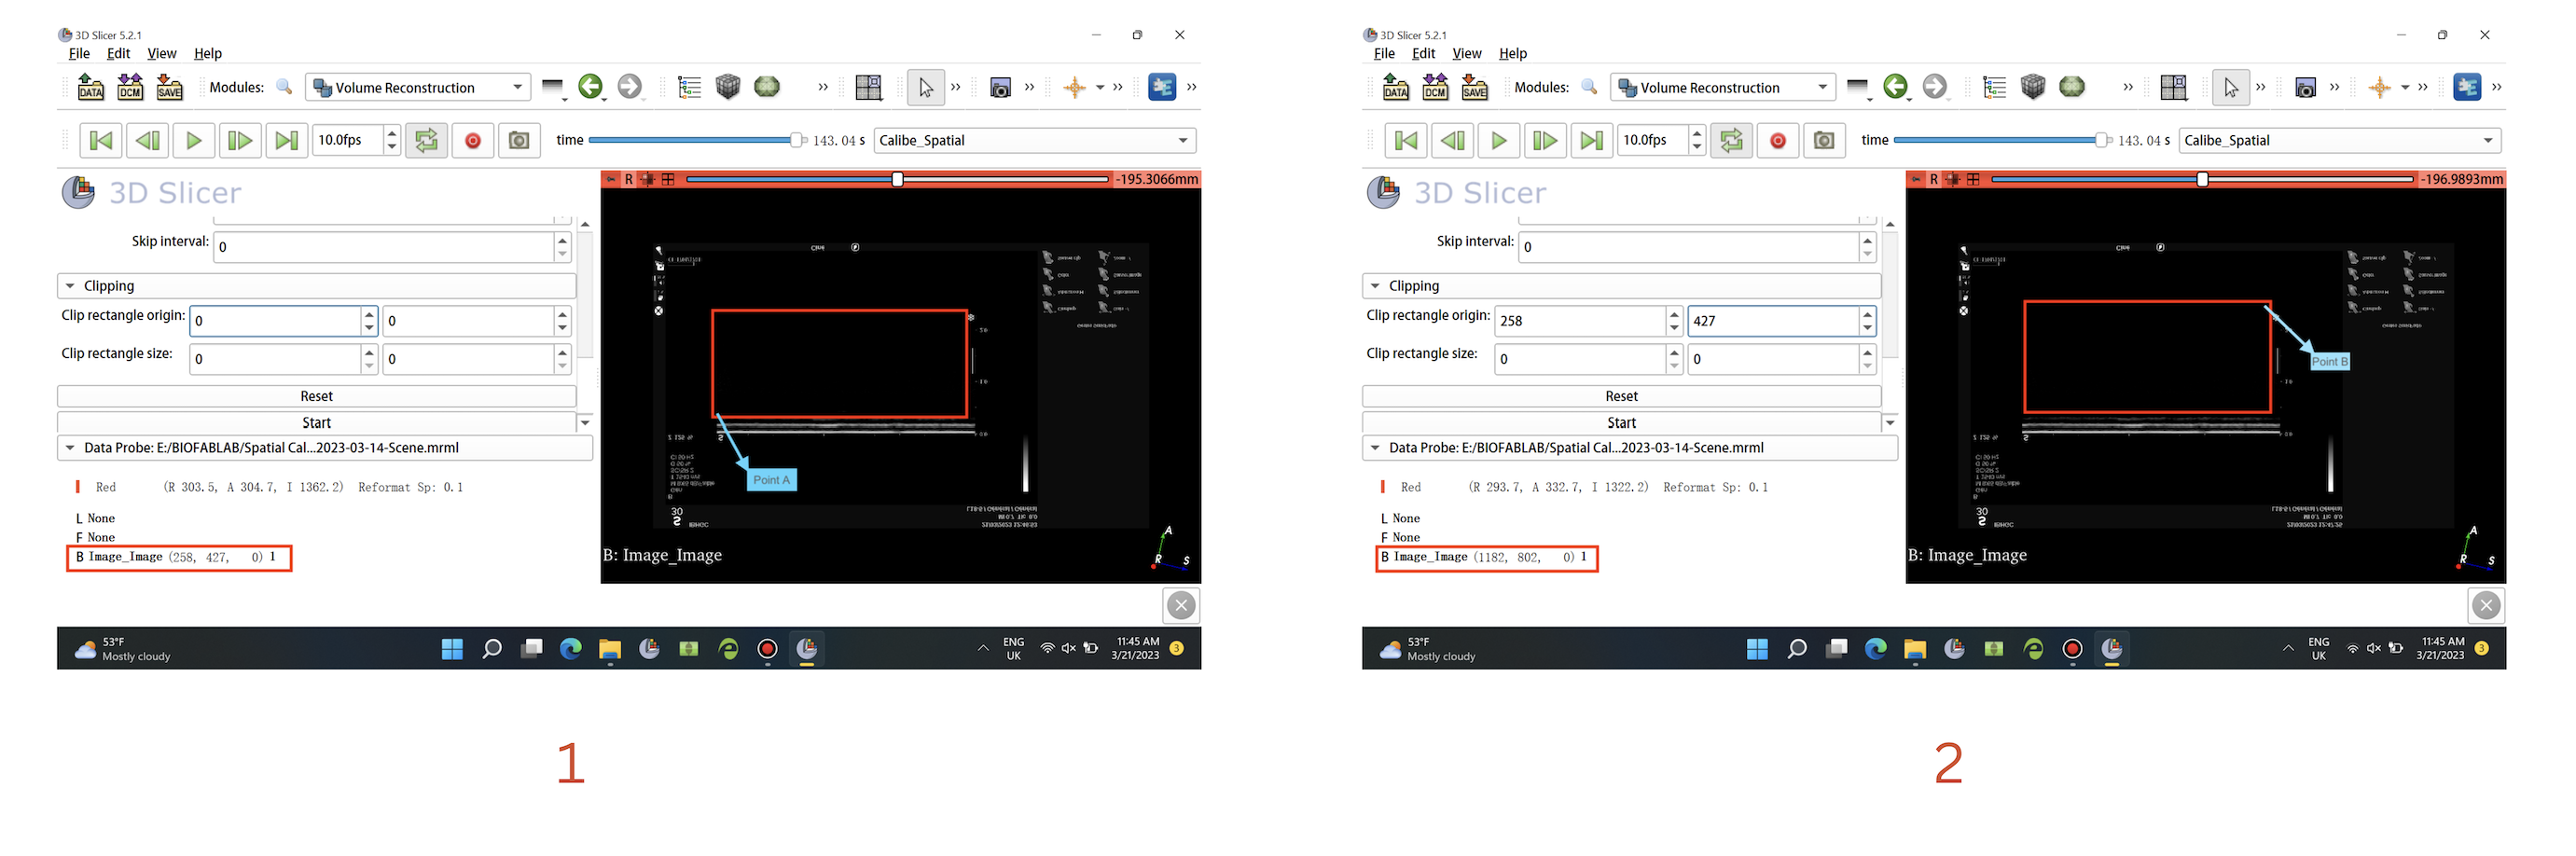This screenshot has height=856, width=2576.
Task: Click the Reset button in screenshot 1
Action: pyautogui.click(x=317, y=397)
